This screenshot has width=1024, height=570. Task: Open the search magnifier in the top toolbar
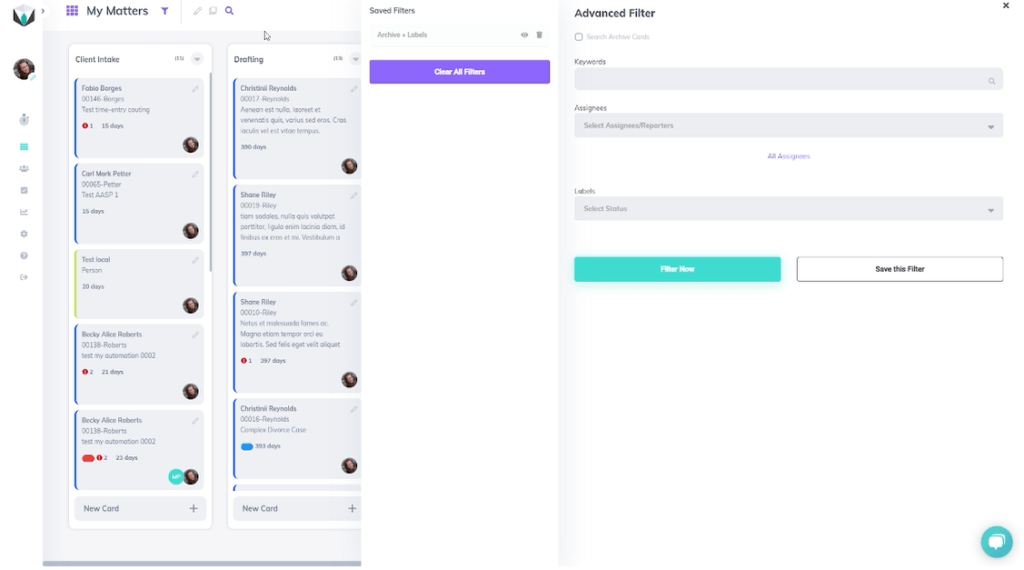(229, 11)
